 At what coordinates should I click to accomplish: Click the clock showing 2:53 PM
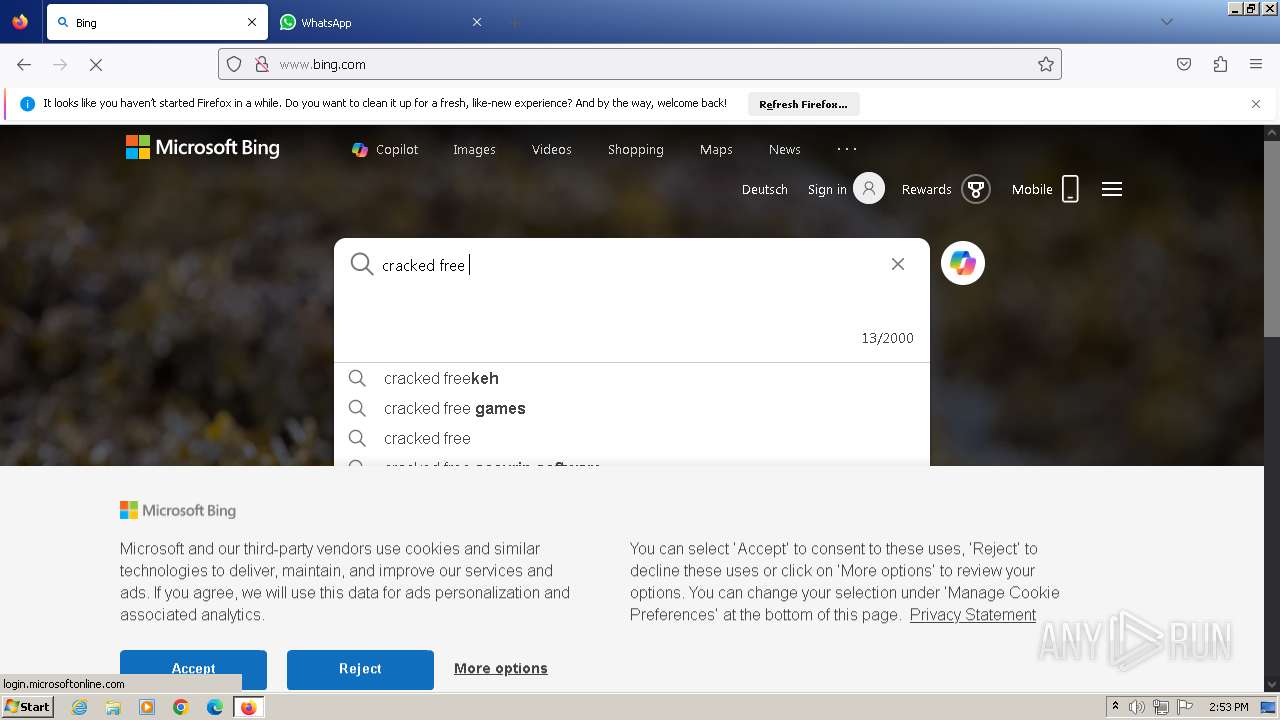click(x=1228, y=707)
